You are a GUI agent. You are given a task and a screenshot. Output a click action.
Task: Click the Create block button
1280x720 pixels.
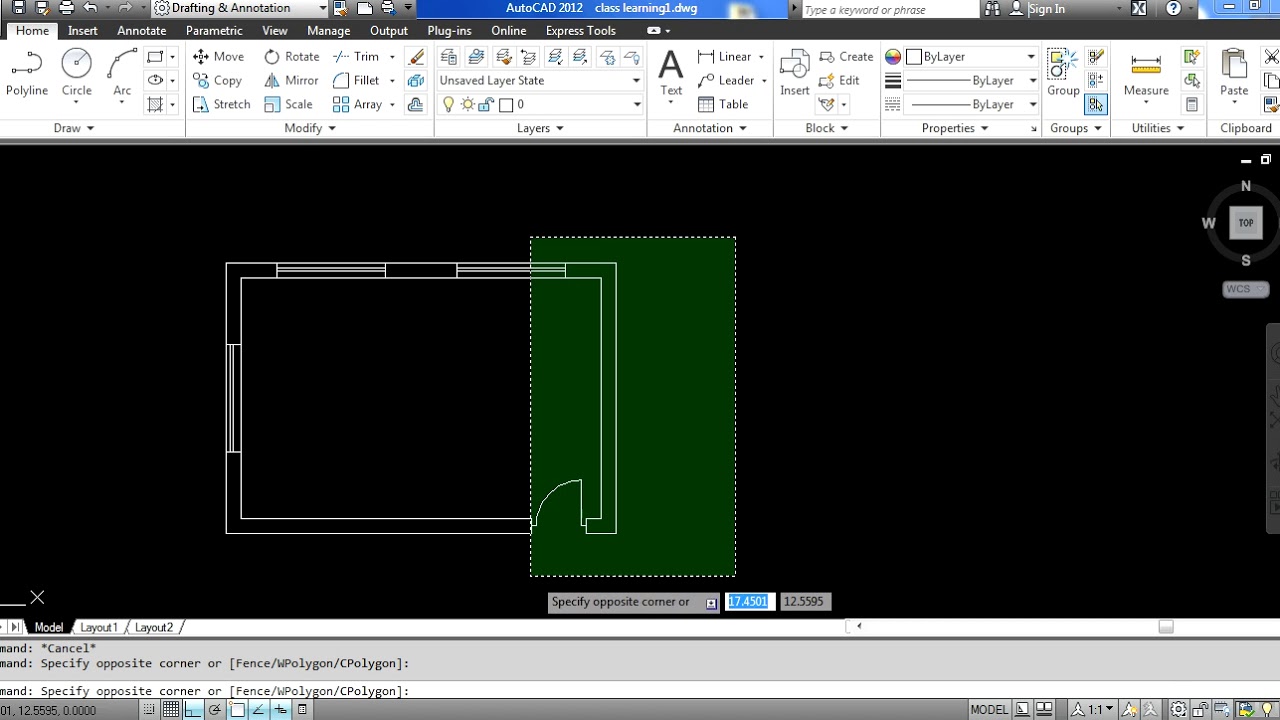click(846, 57)
